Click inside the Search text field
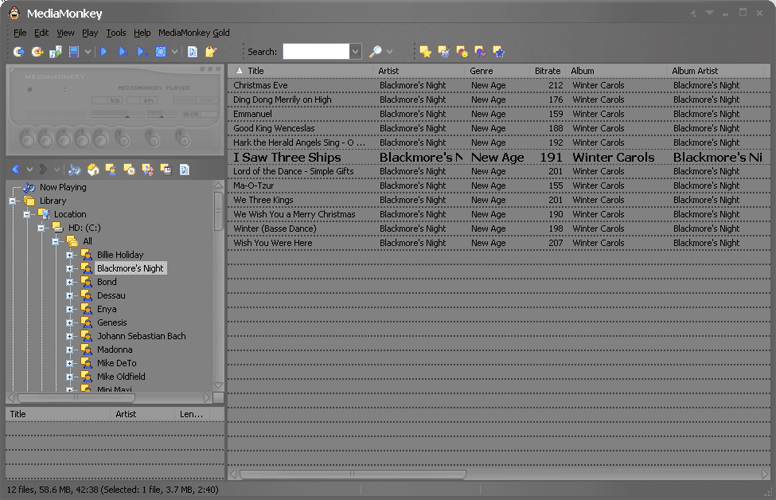The image size is (776, 500). (x=316, y=51)
